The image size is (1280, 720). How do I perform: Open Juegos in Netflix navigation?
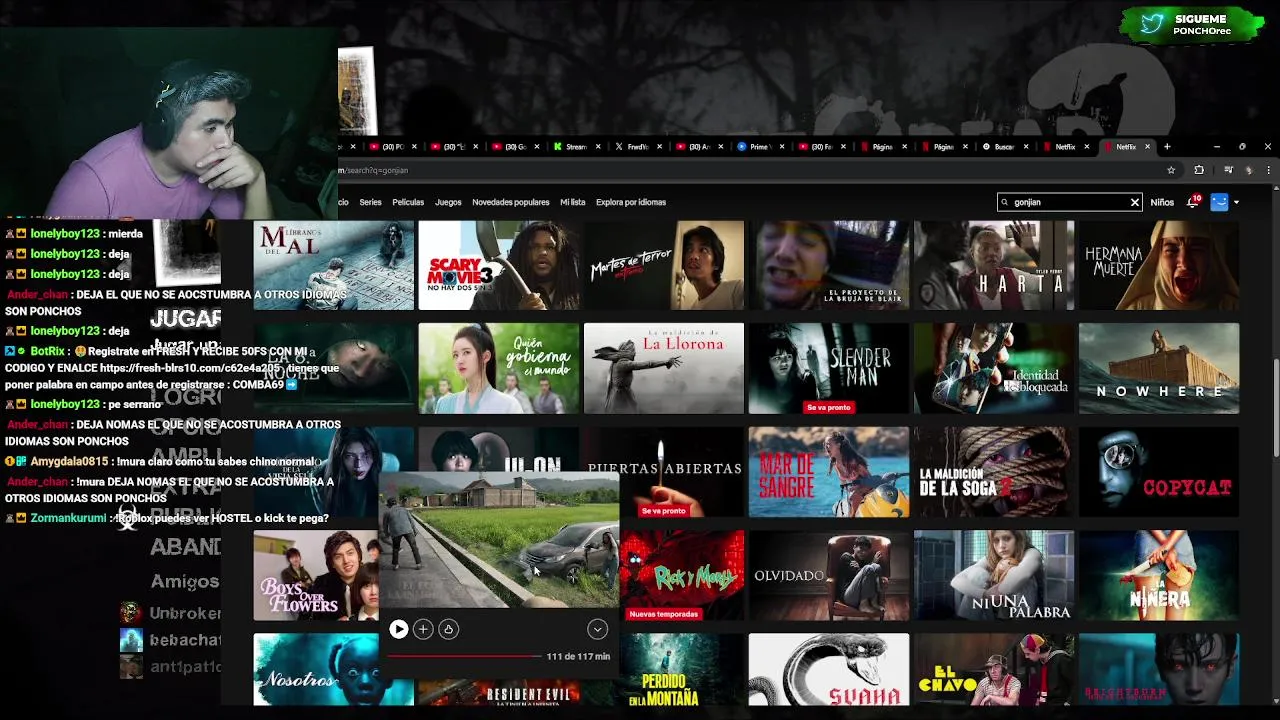pyautogui.click(x=448, y=202)
